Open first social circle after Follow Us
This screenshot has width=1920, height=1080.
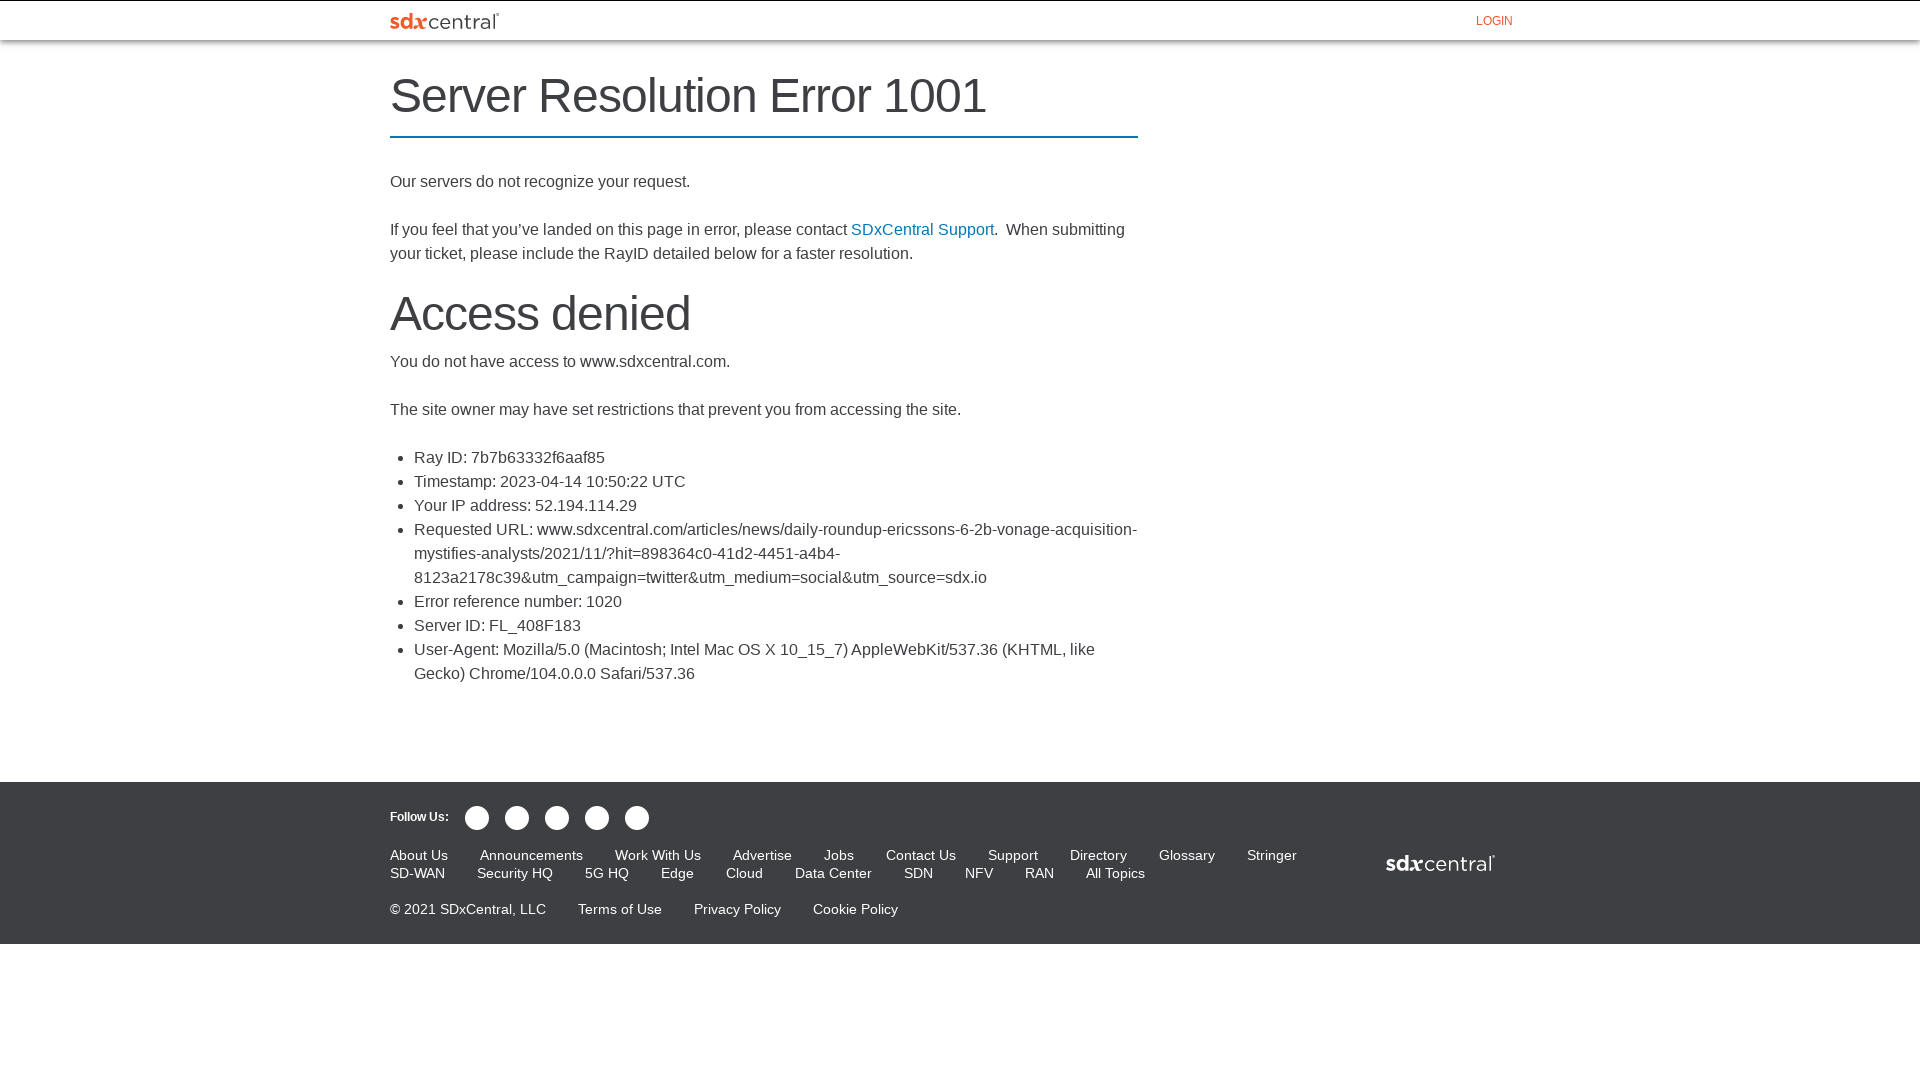(477, 818)
